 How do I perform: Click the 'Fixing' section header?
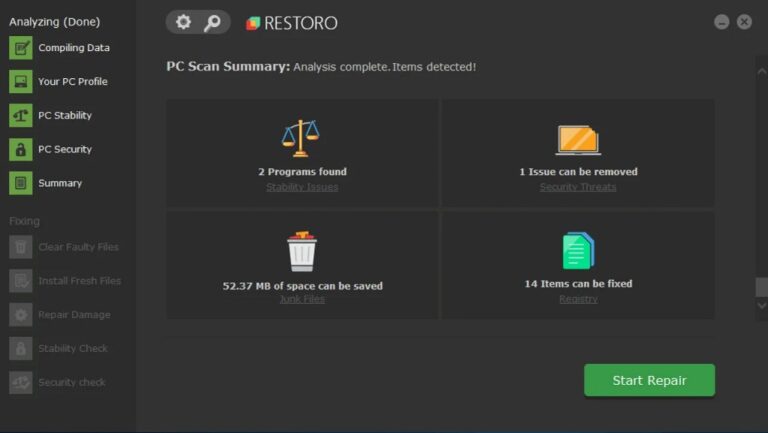24,221
